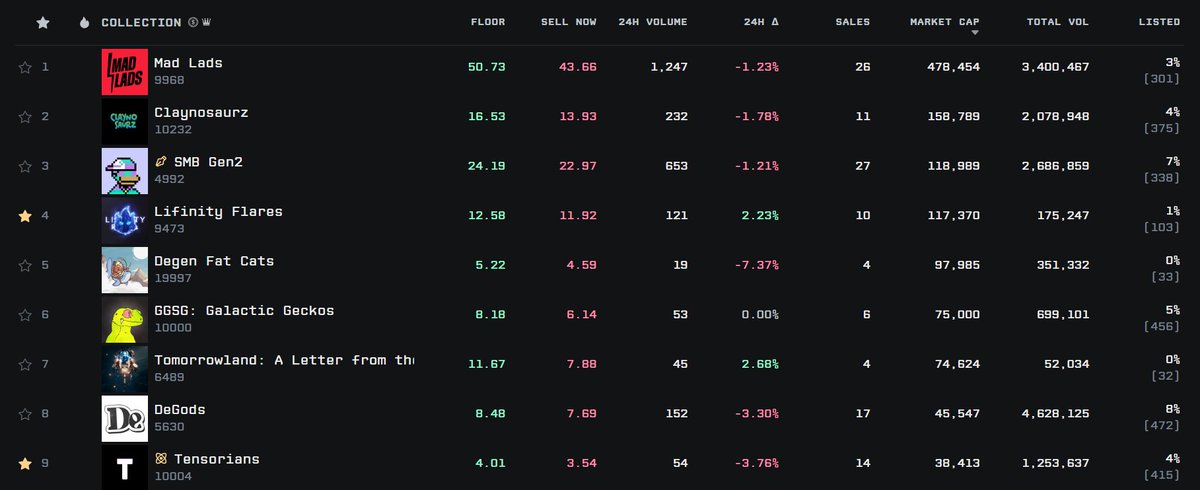Unfavorite Tensorians with its star

pos(25,463)
